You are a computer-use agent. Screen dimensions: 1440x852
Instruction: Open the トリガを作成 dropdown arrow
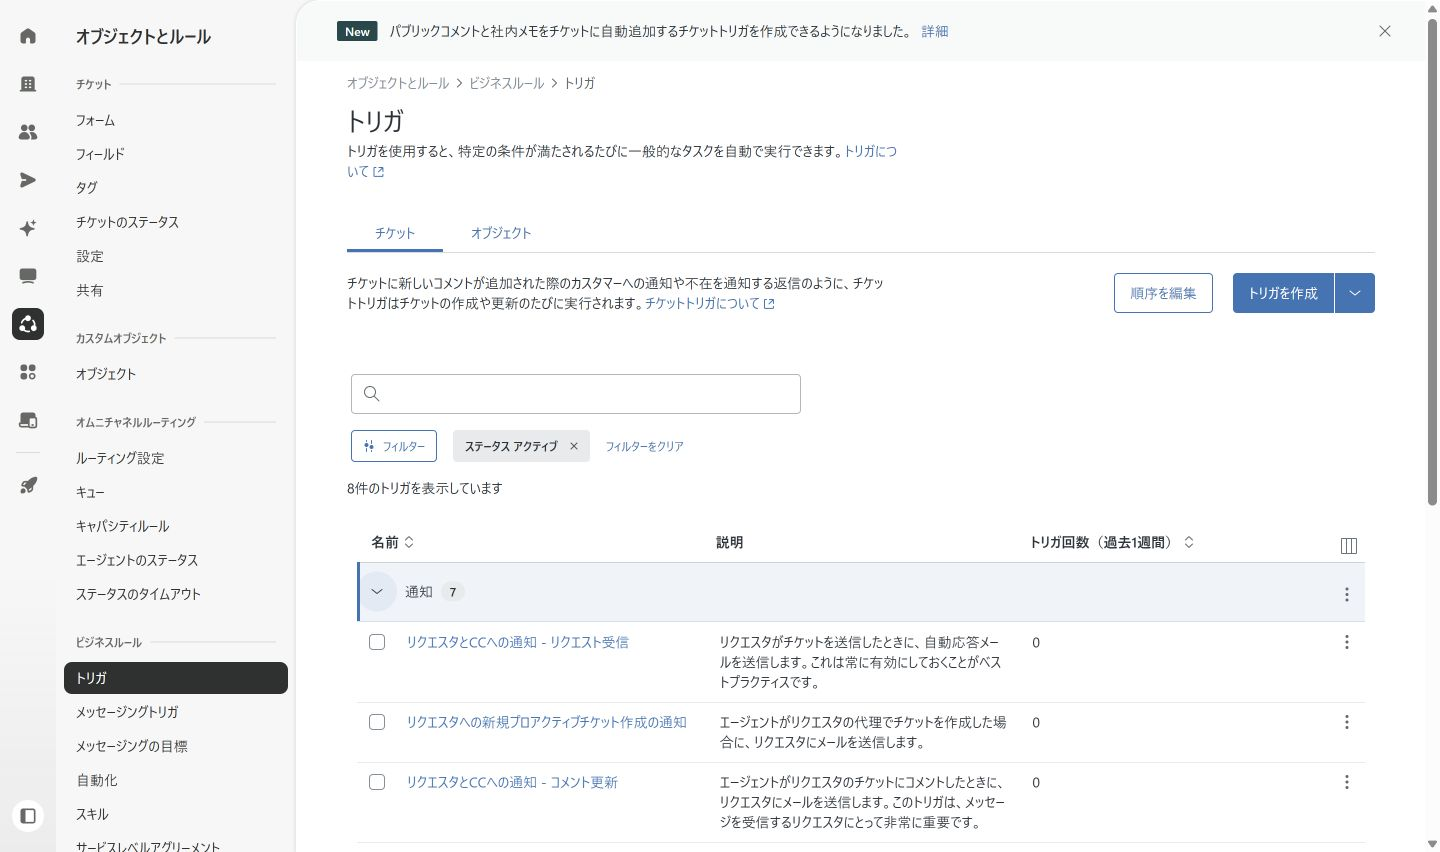pyautogui.click(x=1355, y=293)
